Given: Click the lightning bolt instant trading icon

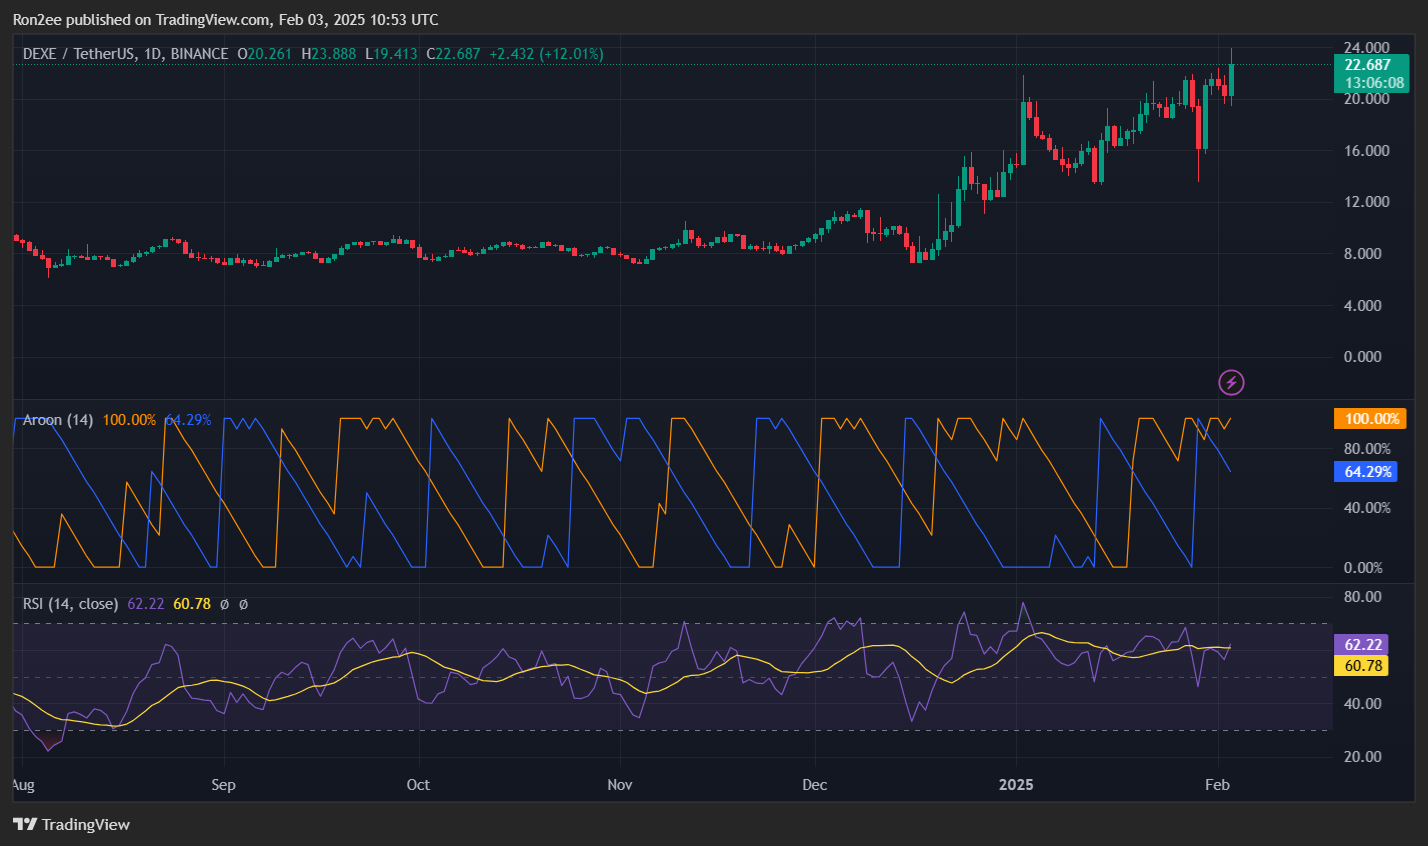Looking at the screenshot, I should [x=1231, y=382].
